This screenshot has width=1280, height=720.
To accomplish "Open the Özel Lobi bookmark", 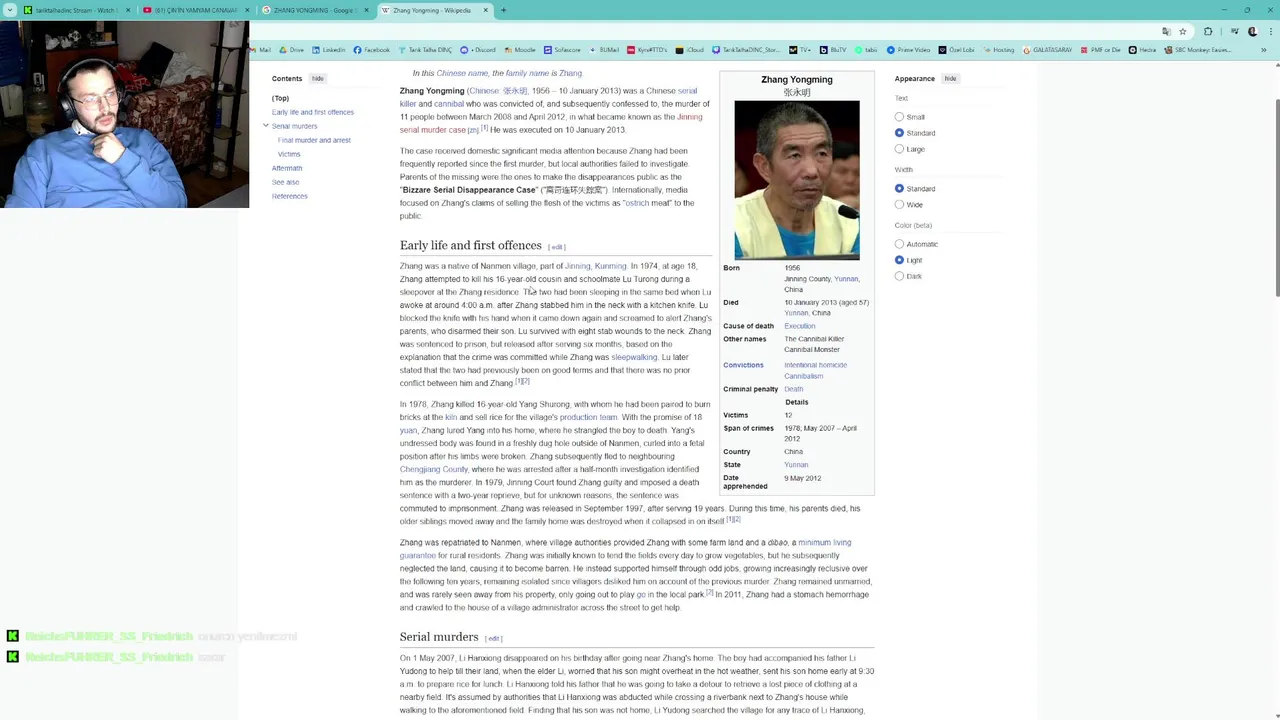I will click(955, 50).
